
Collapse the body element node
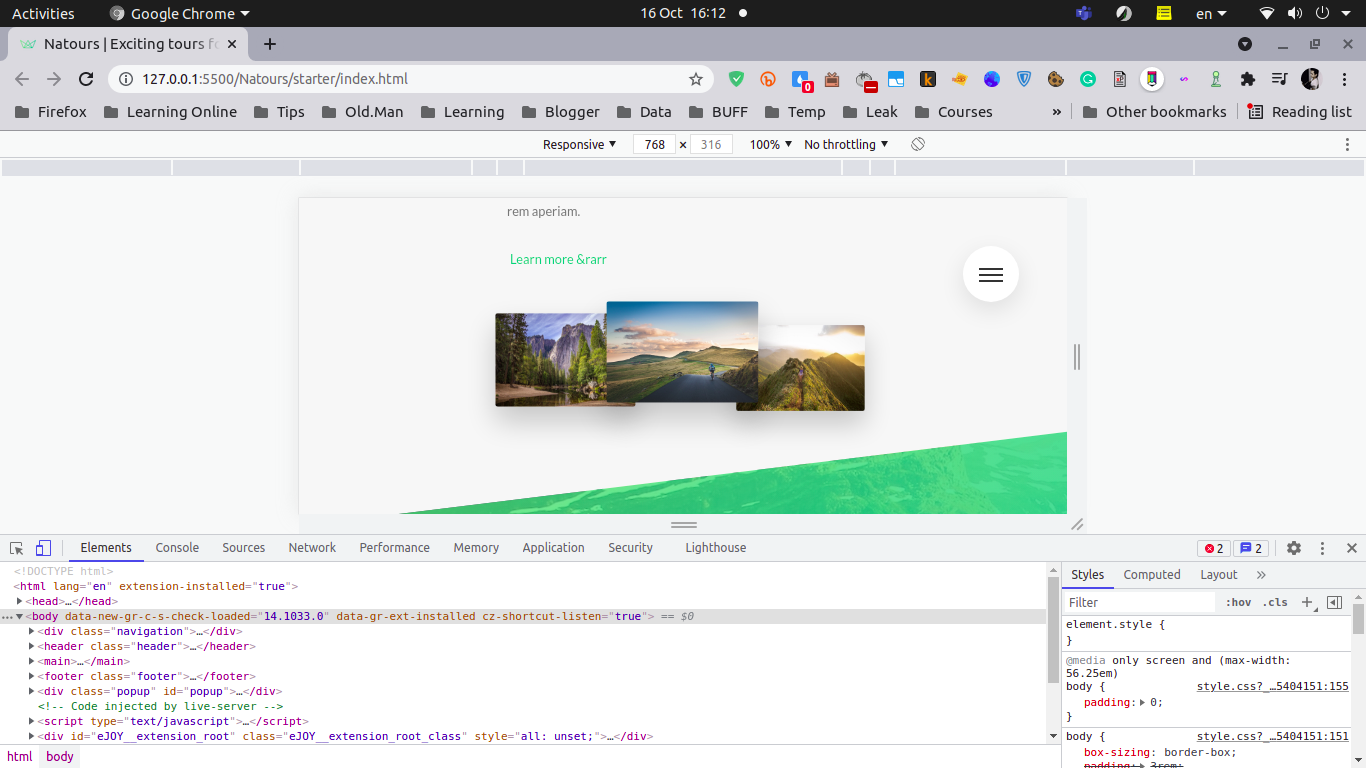19,617
